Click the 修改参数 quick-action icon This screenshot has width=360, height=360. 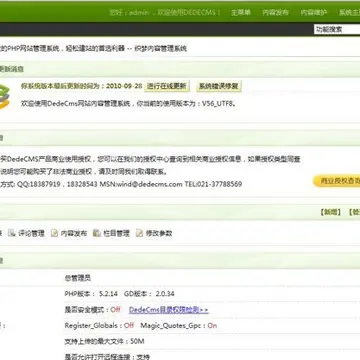click(x=139, y=233)
